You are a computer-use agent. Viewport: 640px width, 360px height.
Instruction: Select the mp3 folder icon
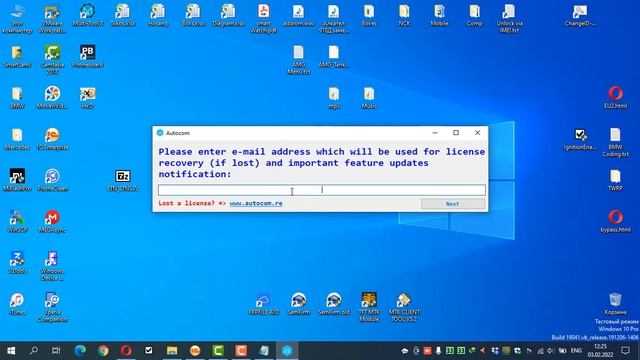pyautogui.click(x=334, y=97)
